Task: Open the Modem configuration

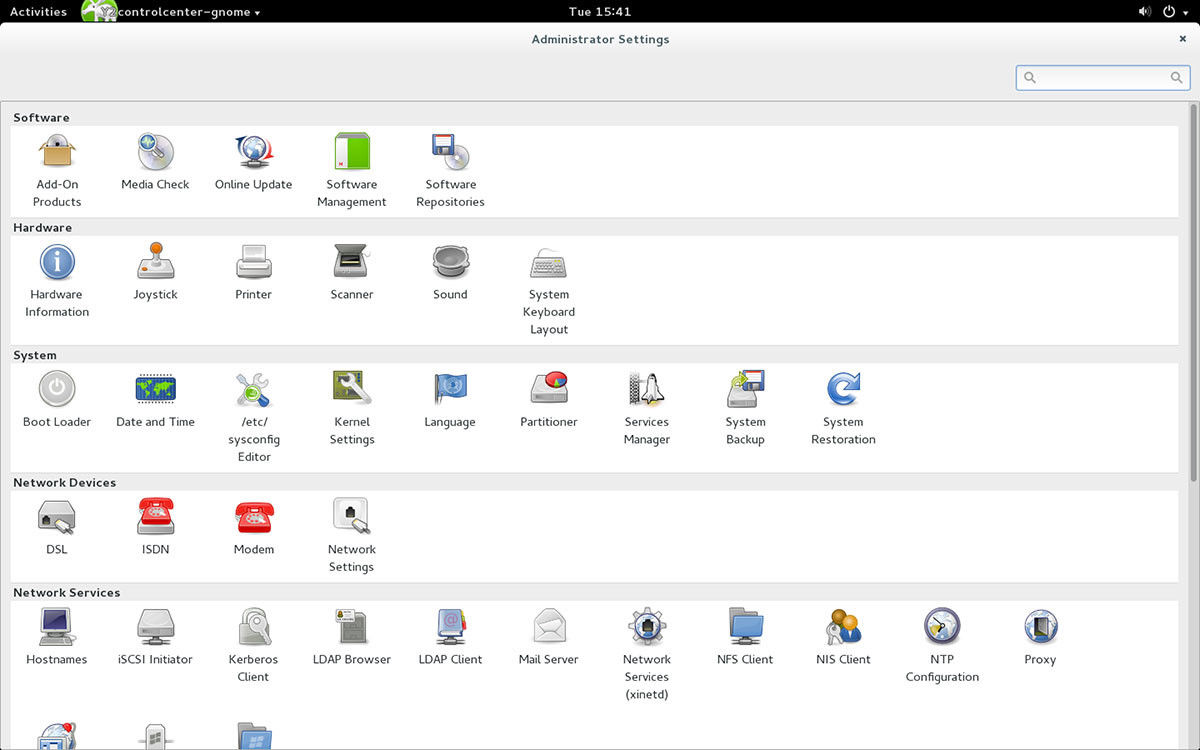Action: click(253, 527)
